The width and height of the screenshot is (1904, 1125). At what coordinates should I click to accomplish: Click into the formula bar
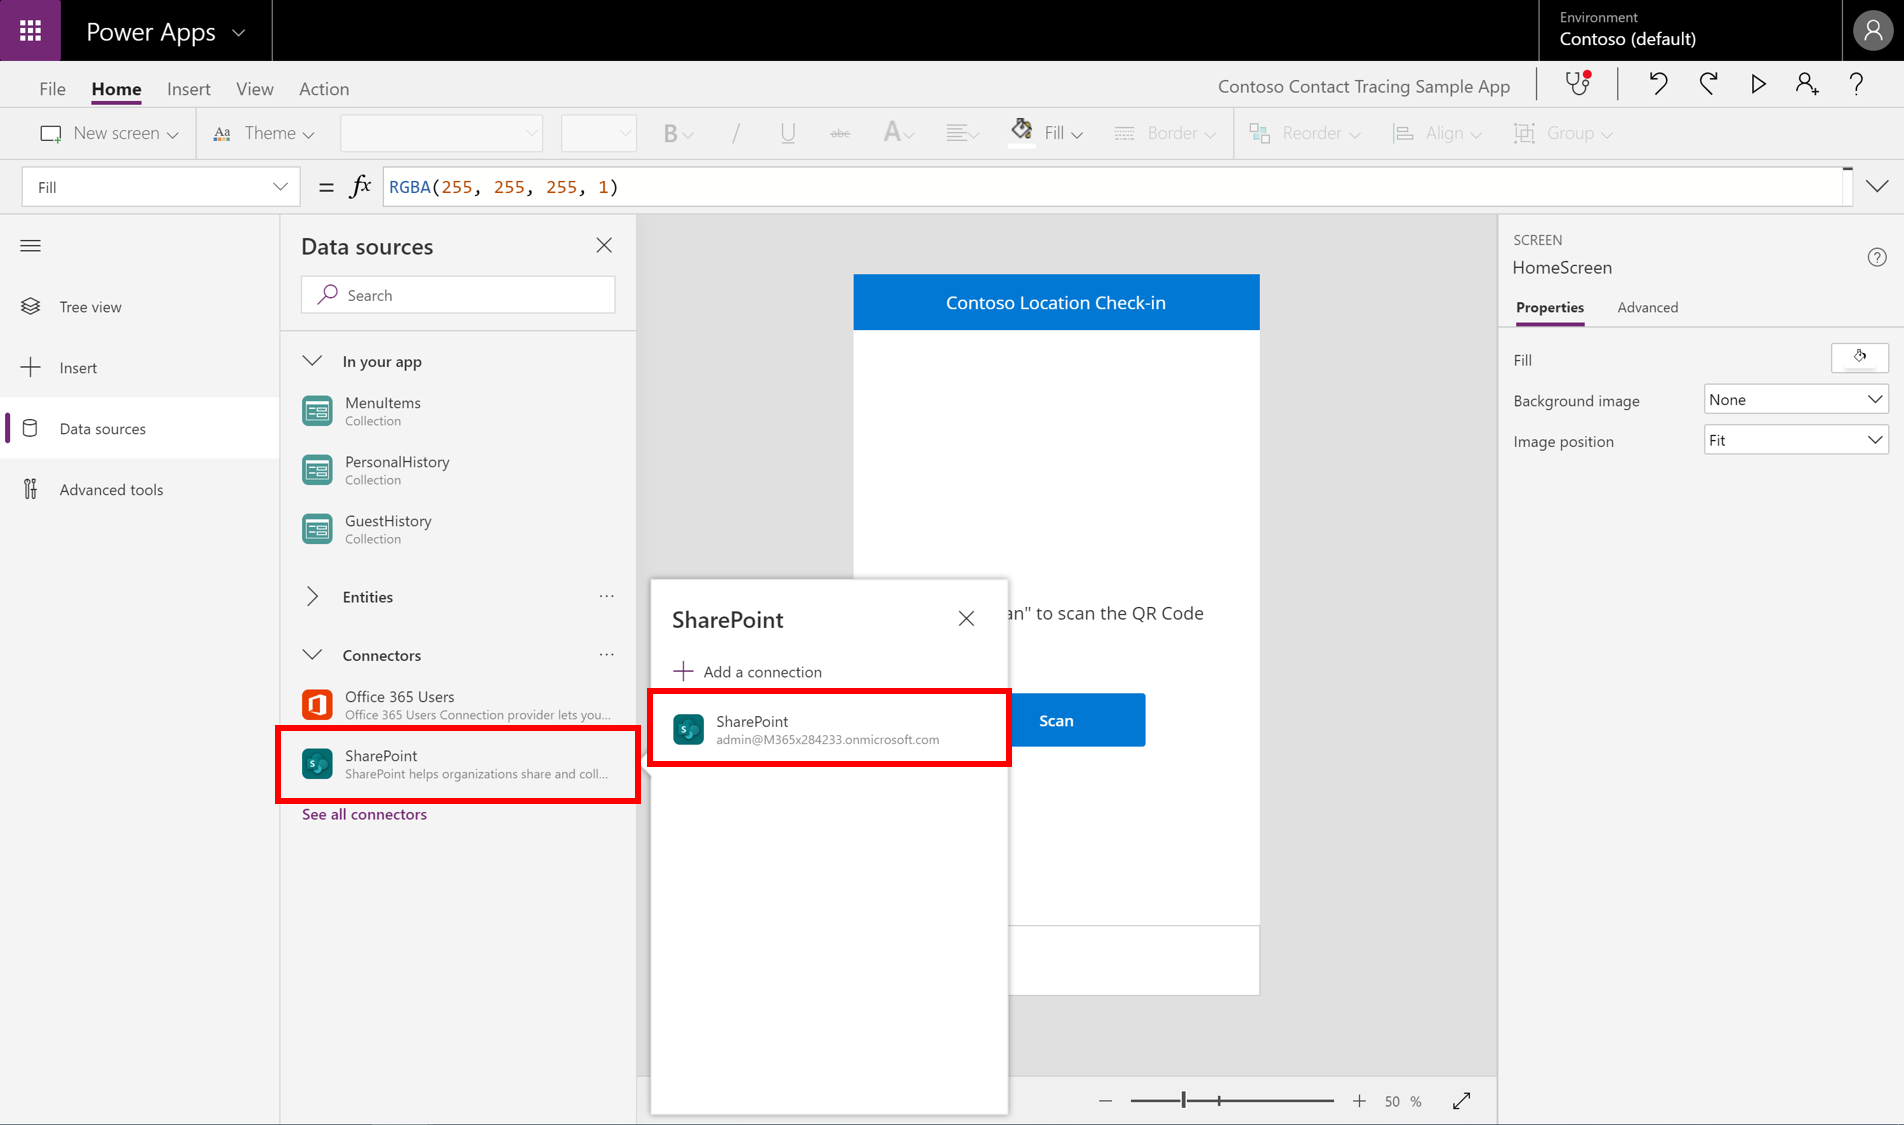pyautogui.click(x=1113, y=187)
